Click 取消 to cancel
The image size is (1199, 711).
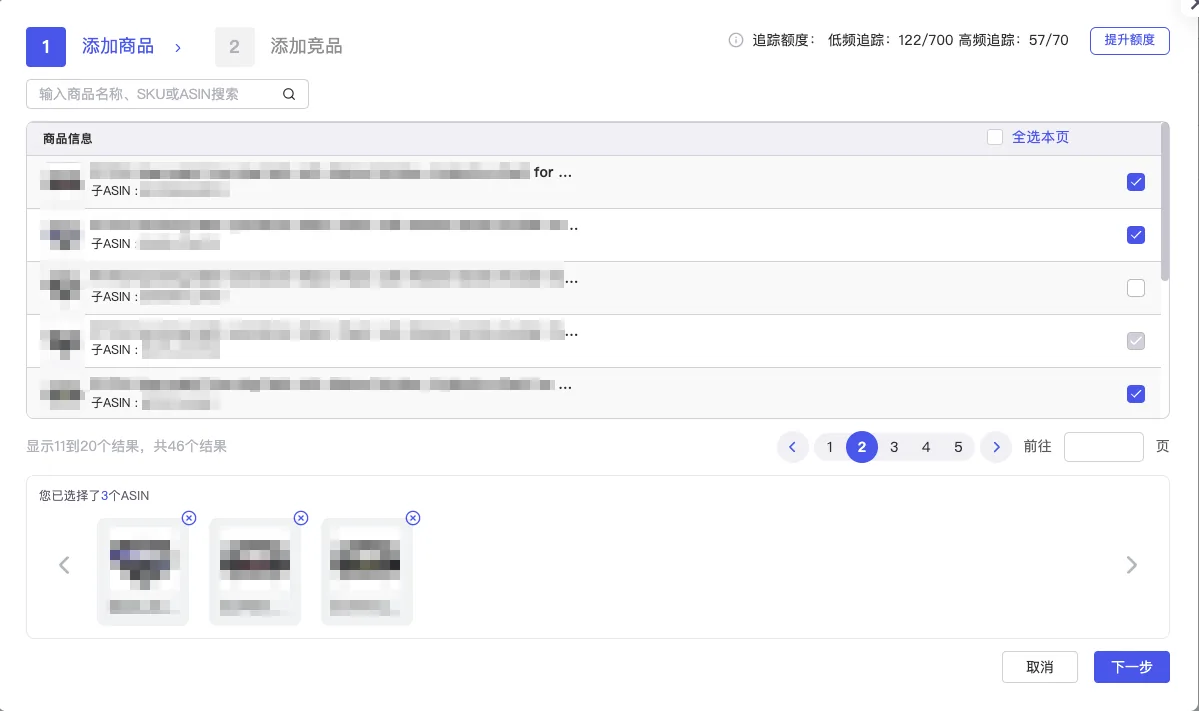pos(1040,667)
